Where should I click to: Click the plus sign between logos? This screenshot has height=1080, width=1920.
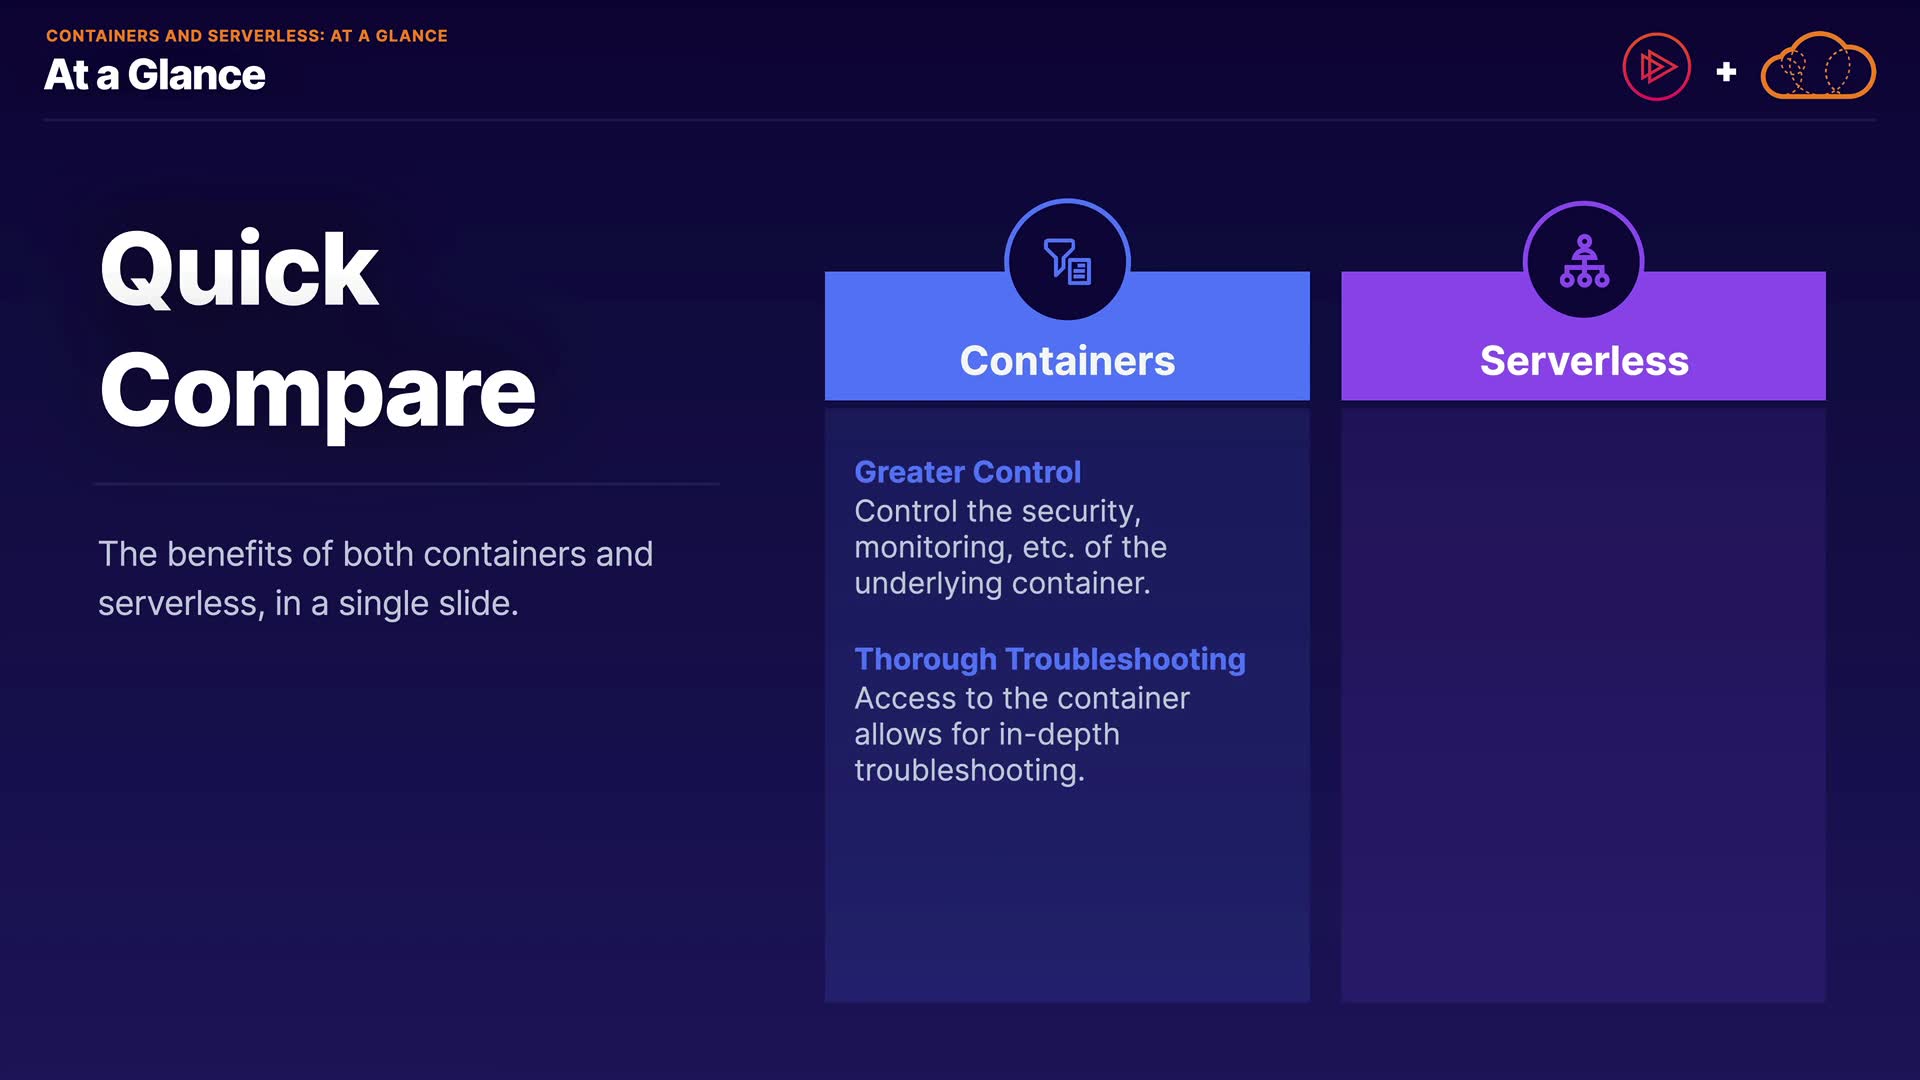point(1726,72)
